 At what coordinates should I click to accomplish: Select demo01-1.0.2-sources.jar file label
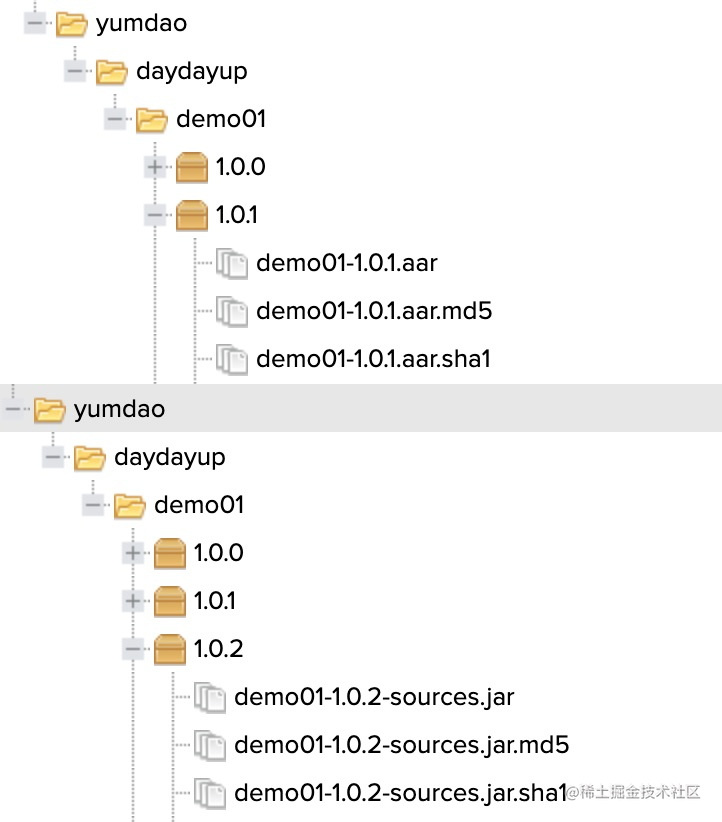(373, 697)
